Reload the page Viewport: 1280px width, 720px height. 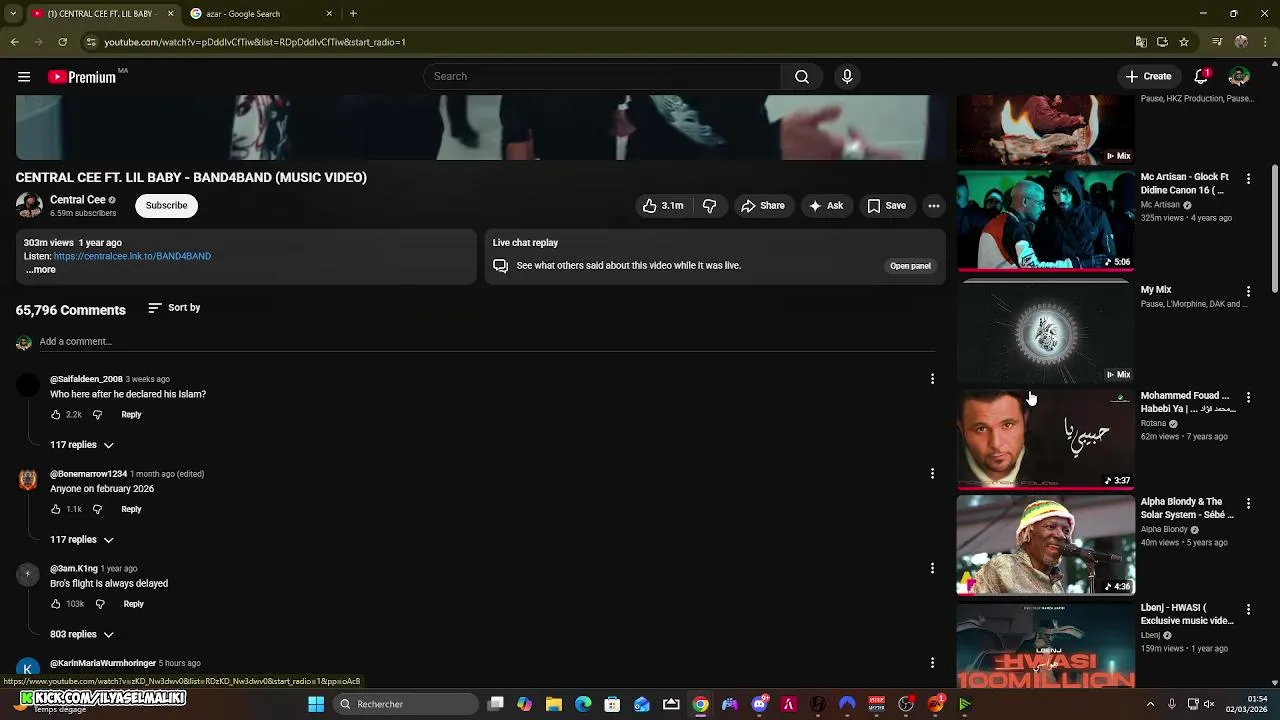[62, 42]
